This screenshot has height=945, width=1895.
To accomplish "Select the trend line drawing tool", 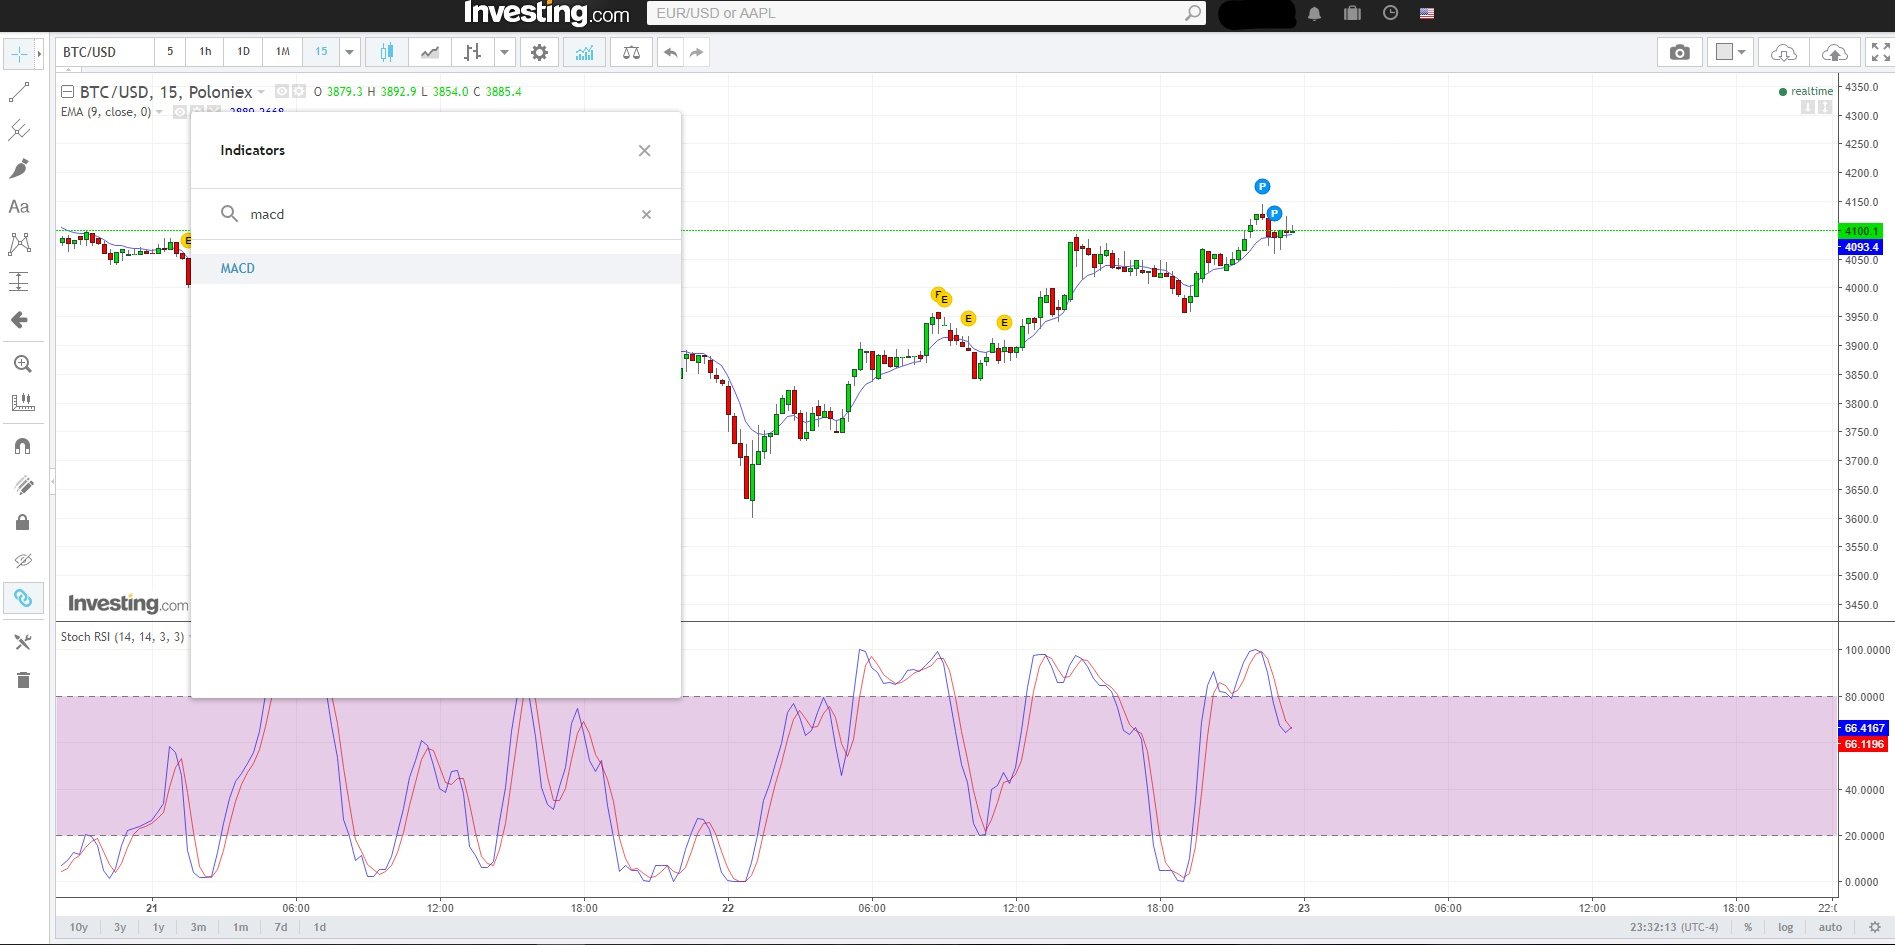I will click(x=19, y=93).
